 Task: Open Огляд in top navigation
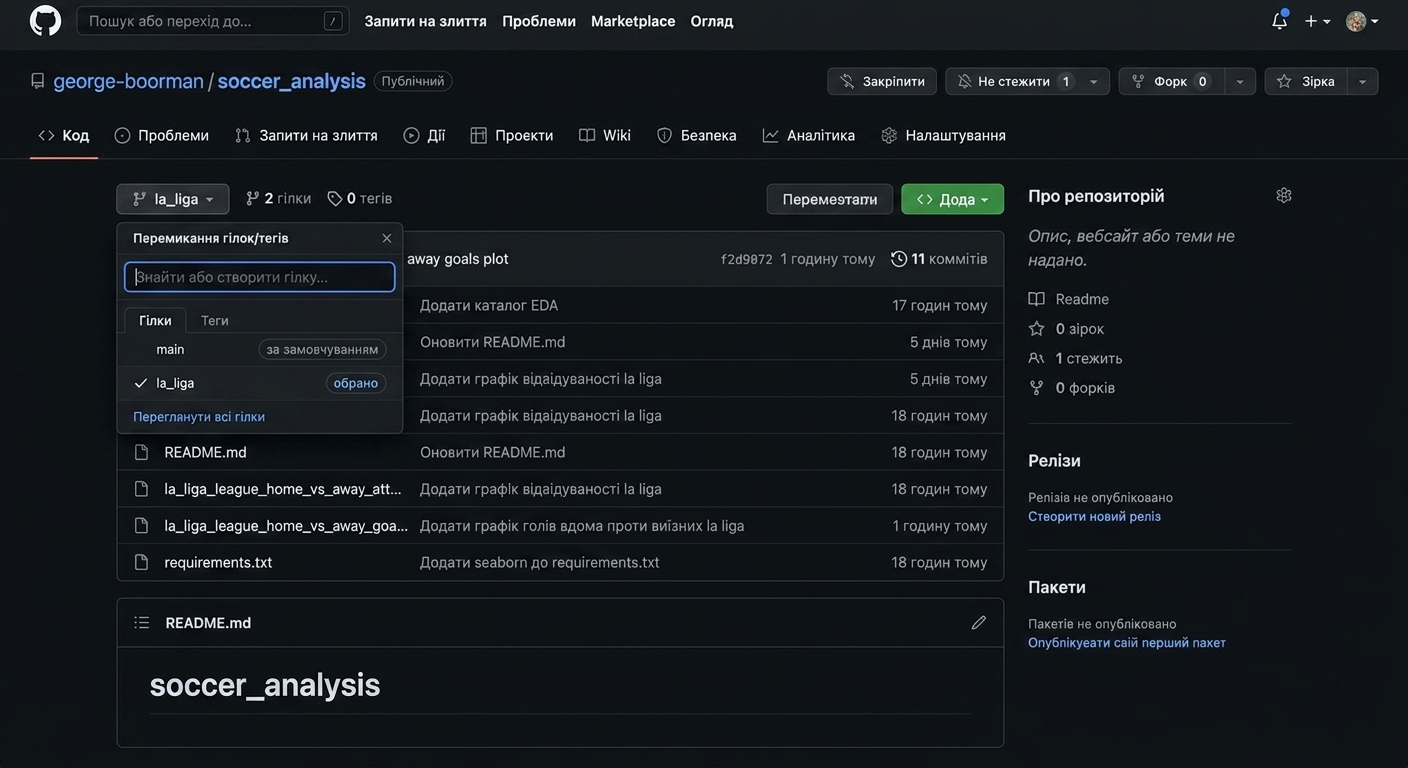tap(712, 21)
